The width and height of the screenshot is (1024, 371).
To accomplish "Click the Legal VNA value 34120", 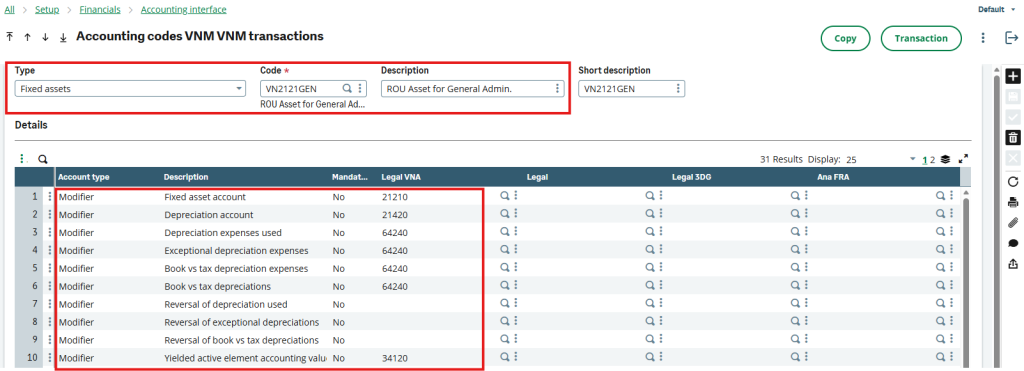I will point(394,358).
